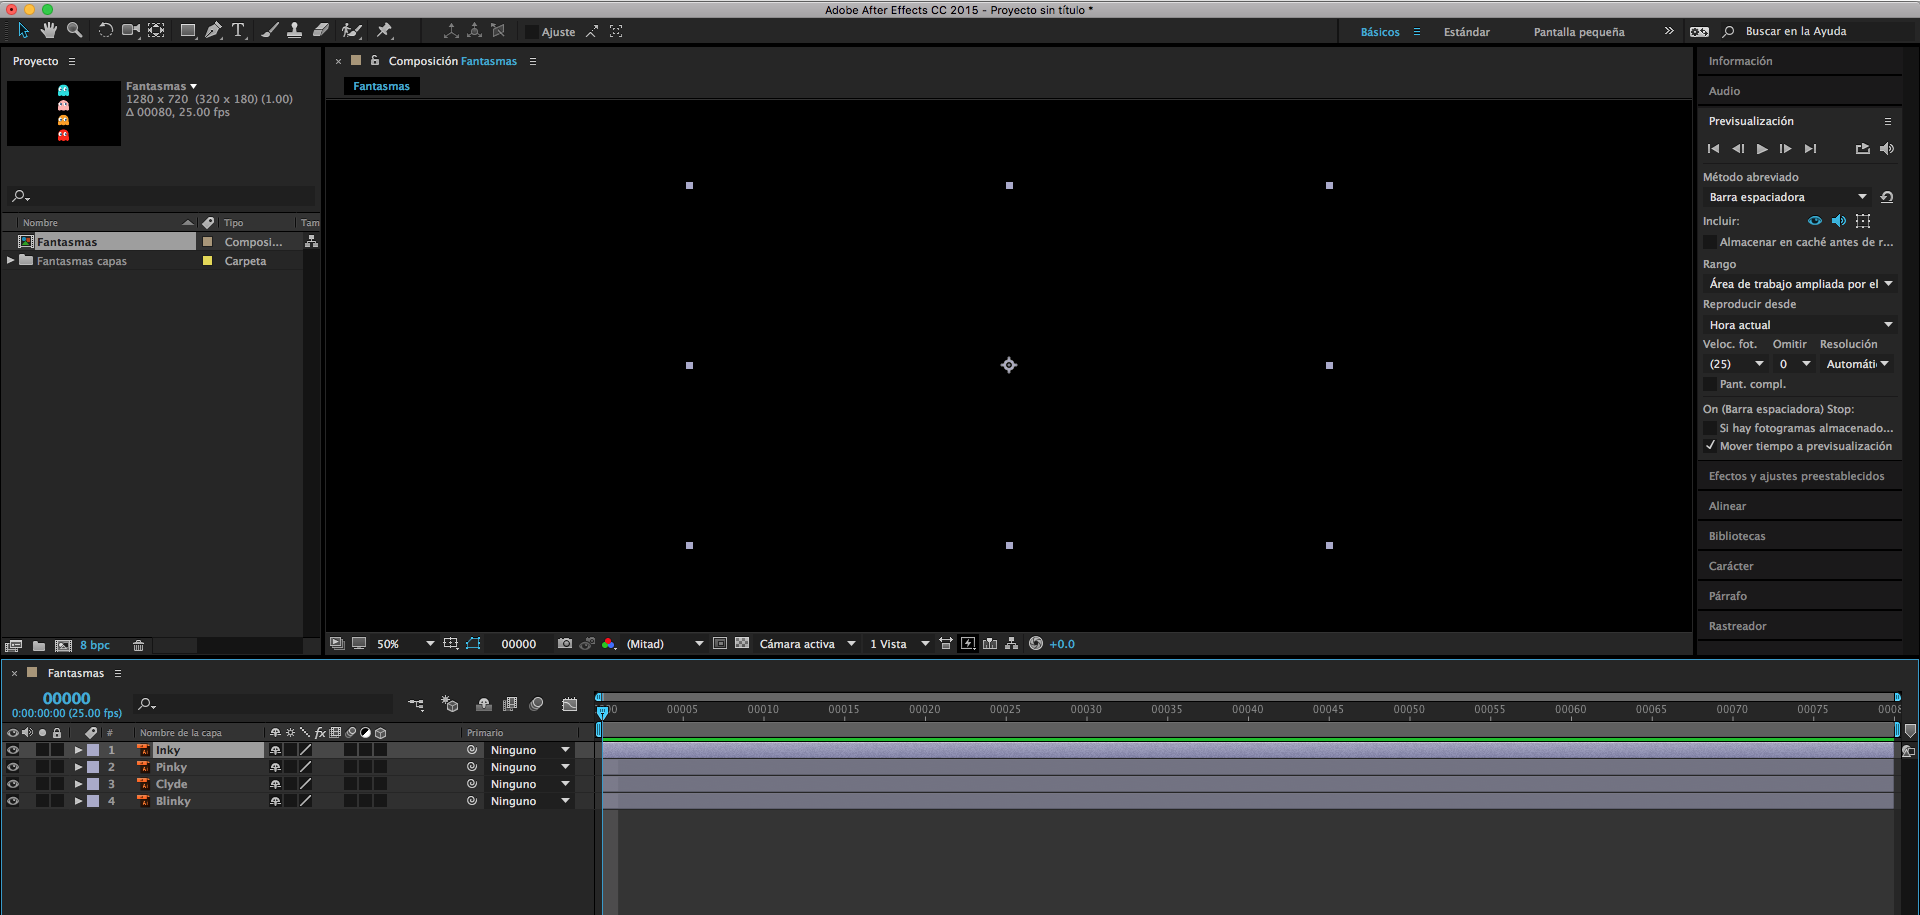Delete selected project item with trash icon
Screen dimensions: 1920x915
click(139, 646)
